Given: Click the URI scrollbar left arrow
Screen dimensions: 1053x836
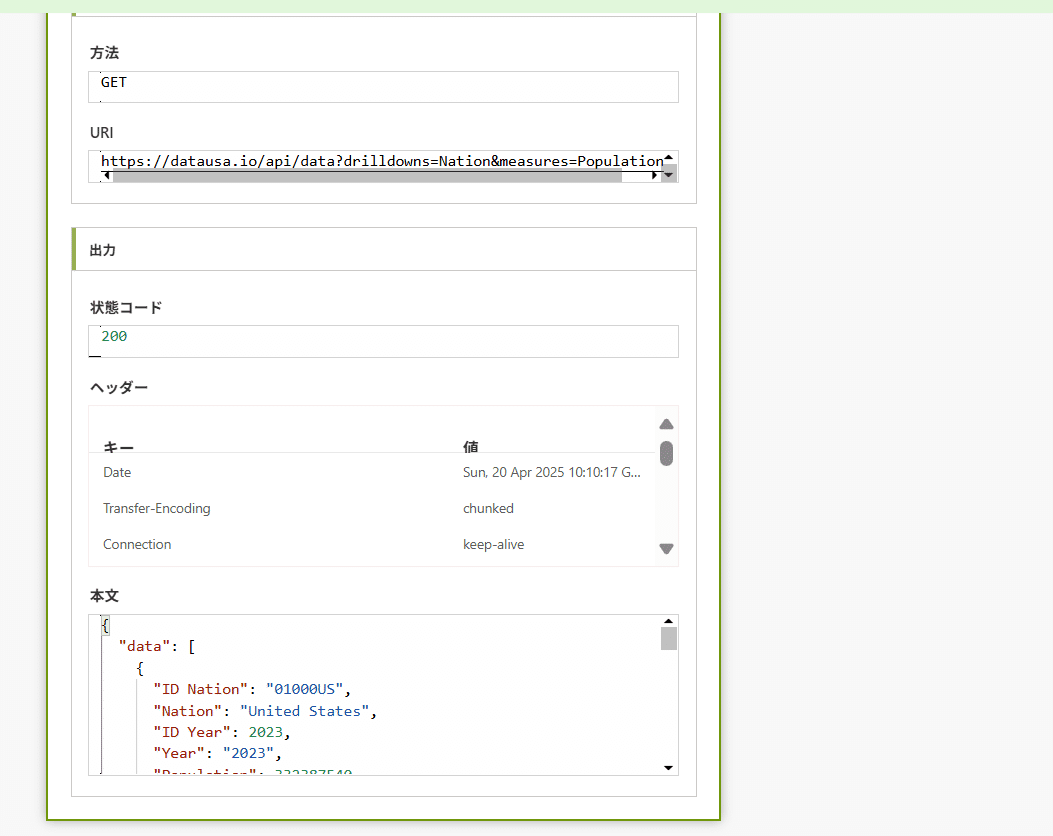Looking at the screenshot, I should 107,175.
